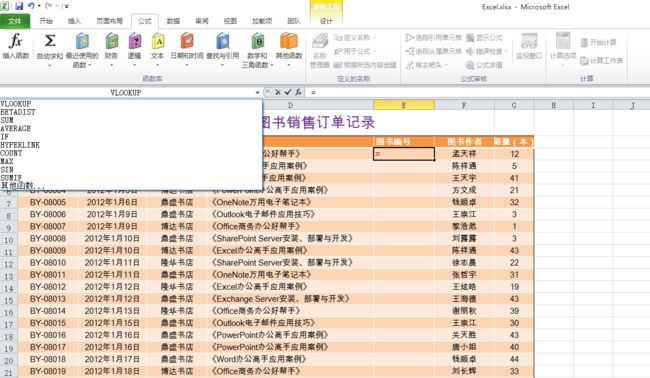Switch to the Home (开始) tab
Viewport: 650px width, 378px height.
coord(46,21)
